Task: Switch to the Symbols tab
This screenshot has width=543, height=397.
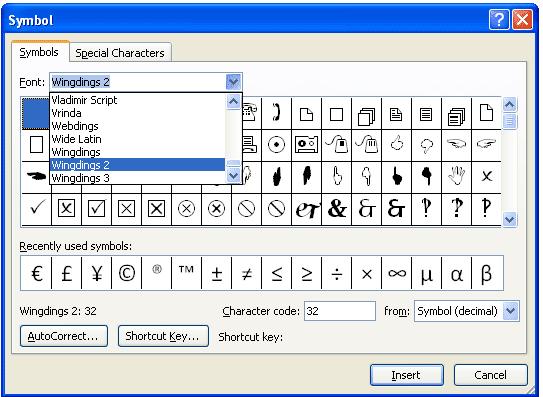Action: 39,52
